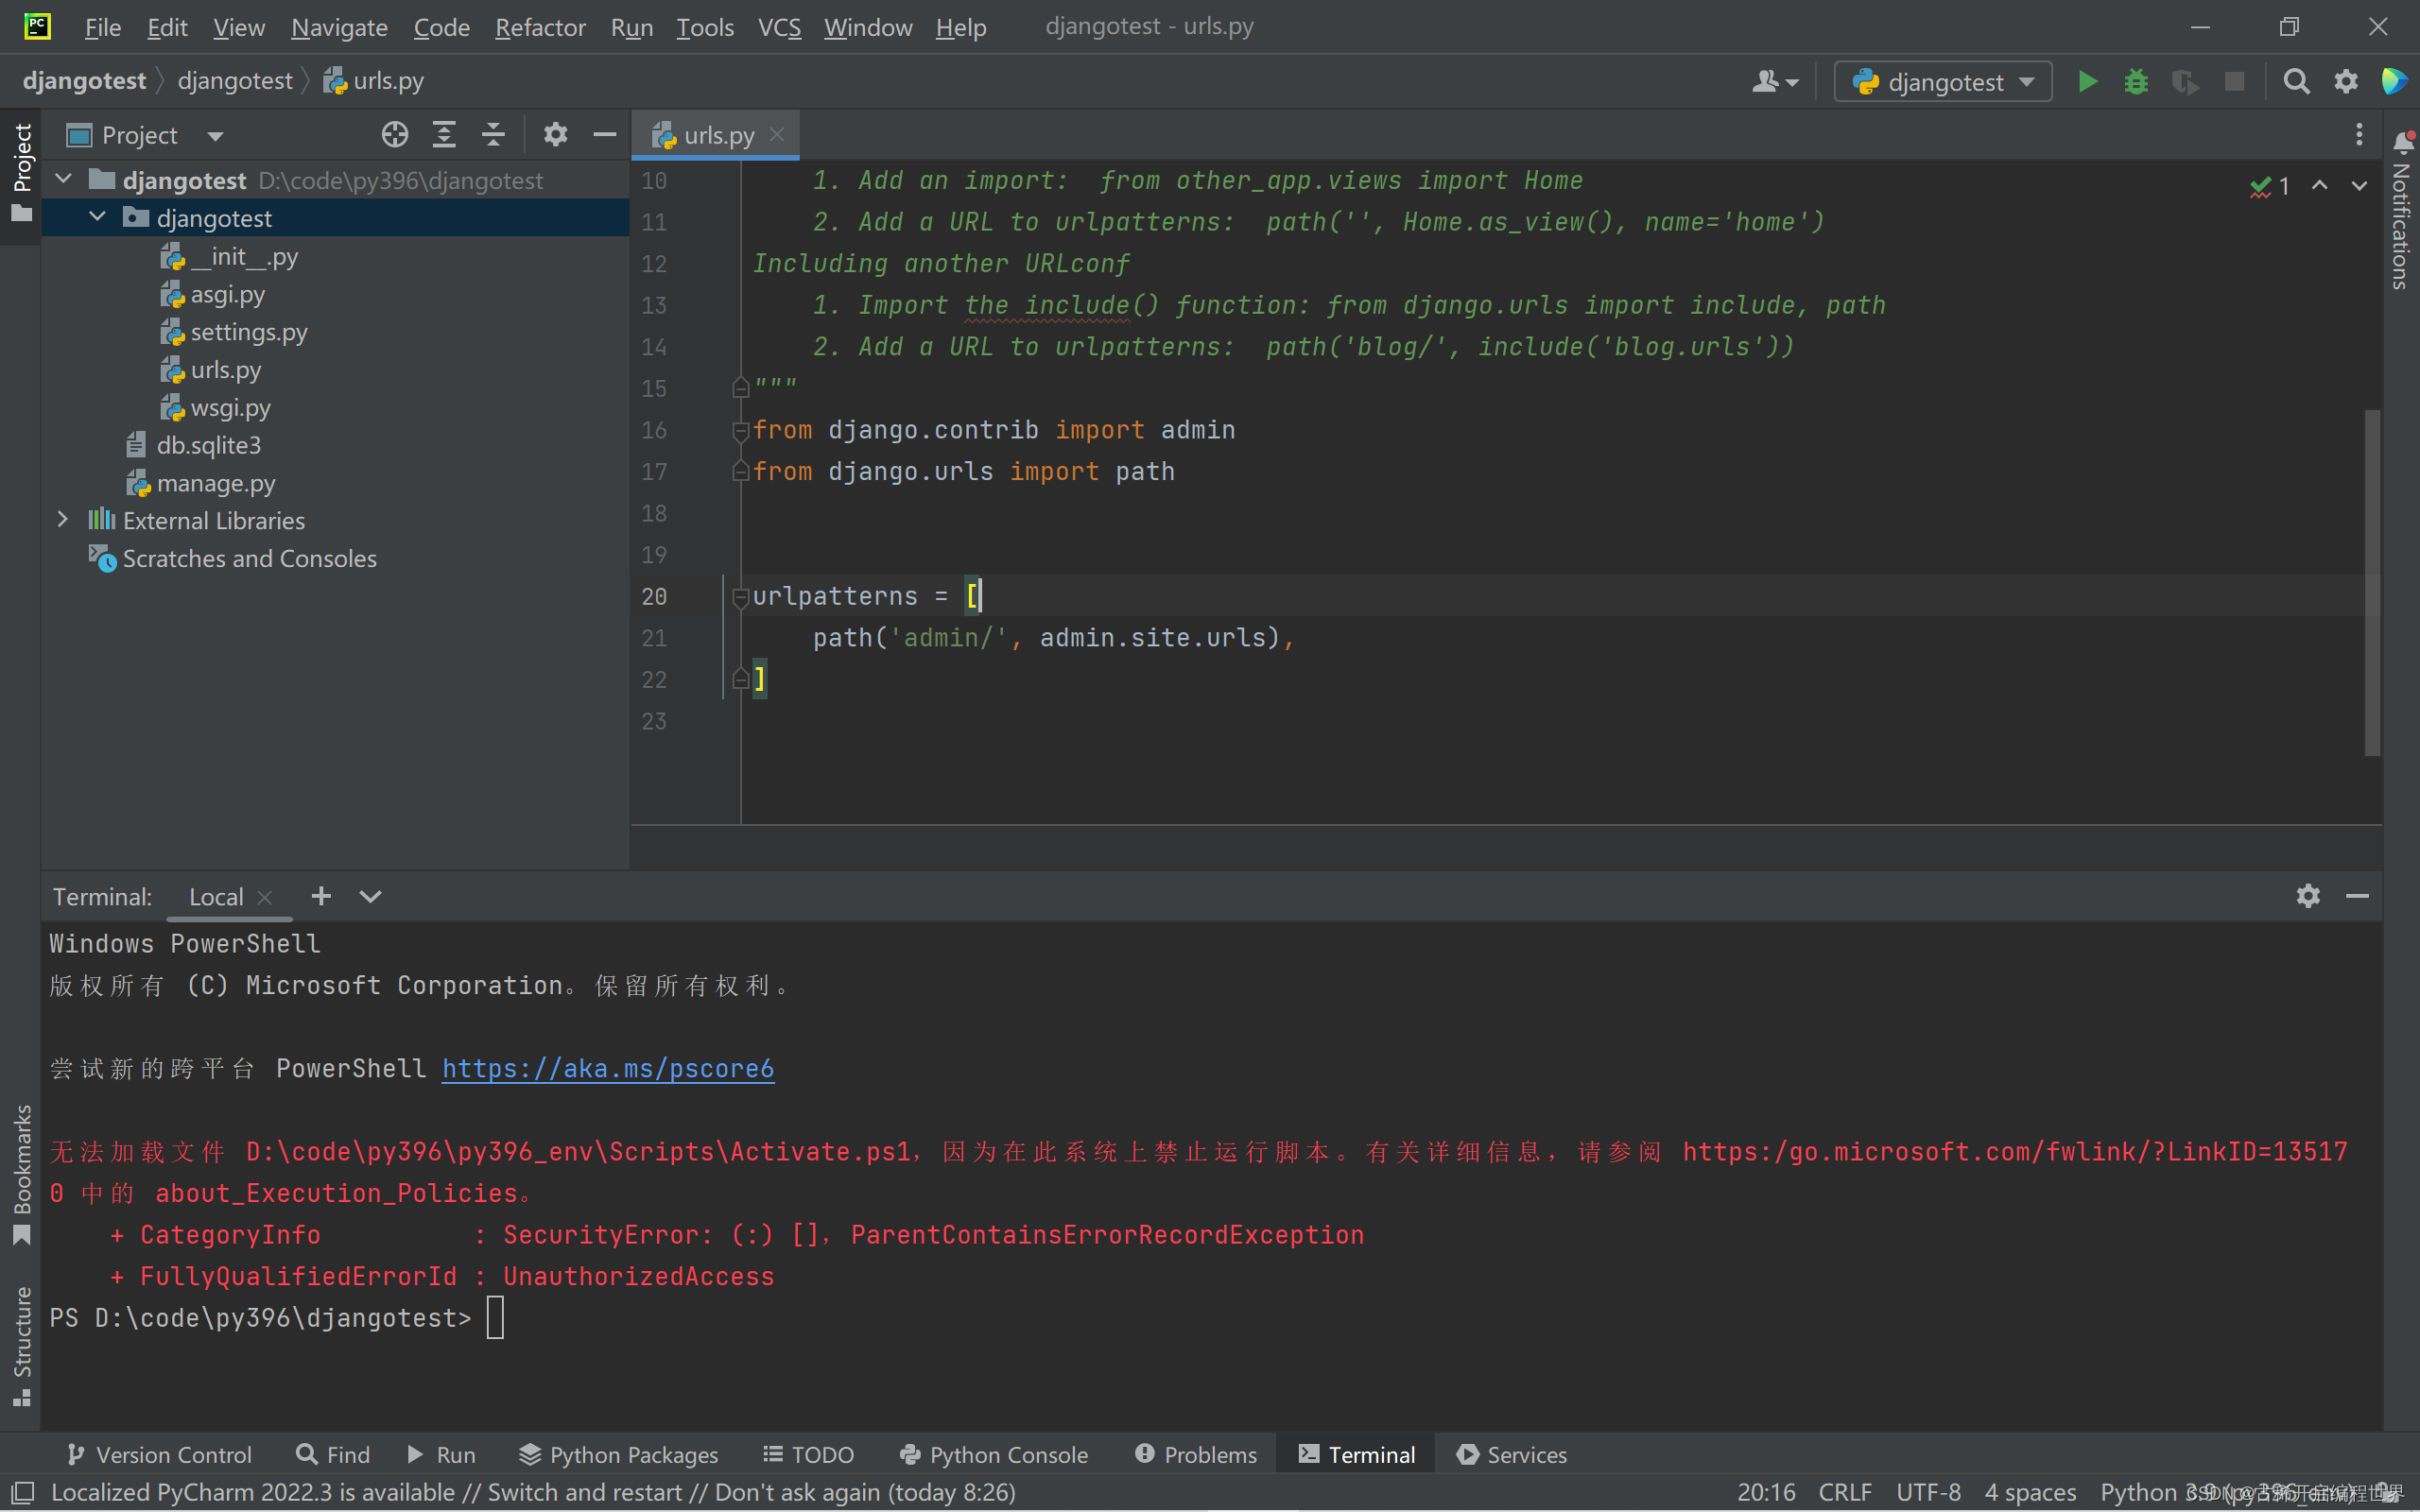The height and width of the screenshot is (1512, 2420).
Task: Fold the imports block at line 16
Action: (x=740, y=431)
